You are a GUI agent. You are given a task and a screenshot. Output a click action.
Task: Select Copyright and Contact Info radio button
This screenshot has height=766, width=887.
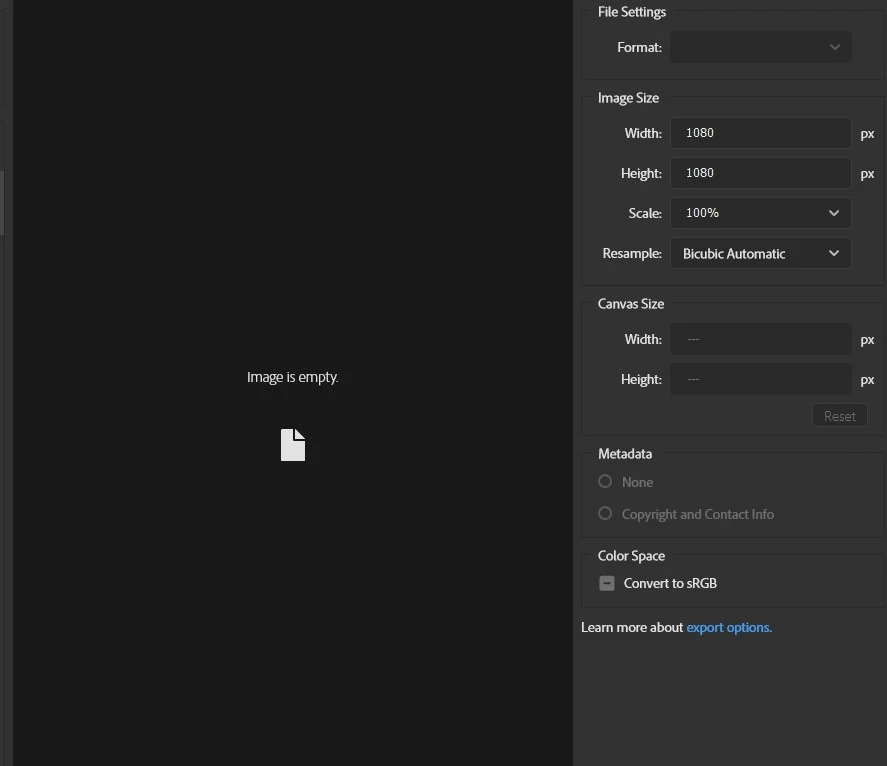(605, 513)
